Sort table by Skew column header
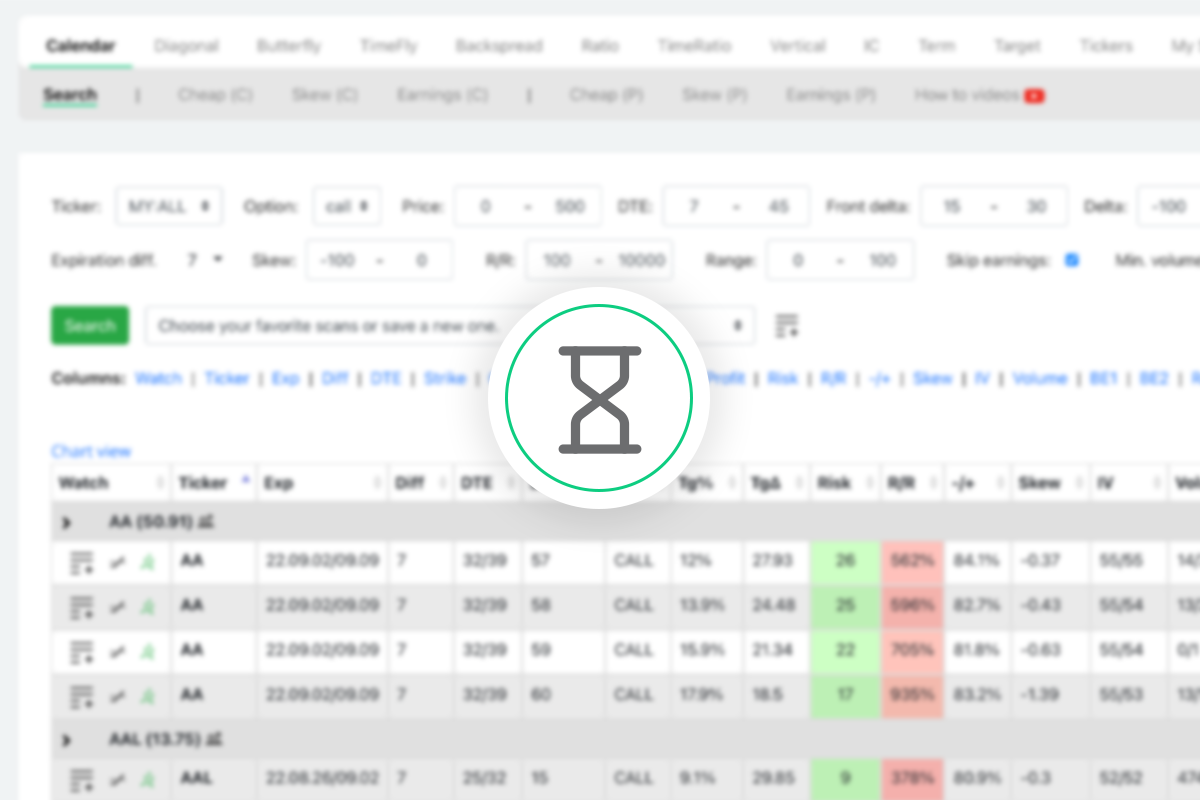This screenshot has width=1200, height=800. 1051,483
